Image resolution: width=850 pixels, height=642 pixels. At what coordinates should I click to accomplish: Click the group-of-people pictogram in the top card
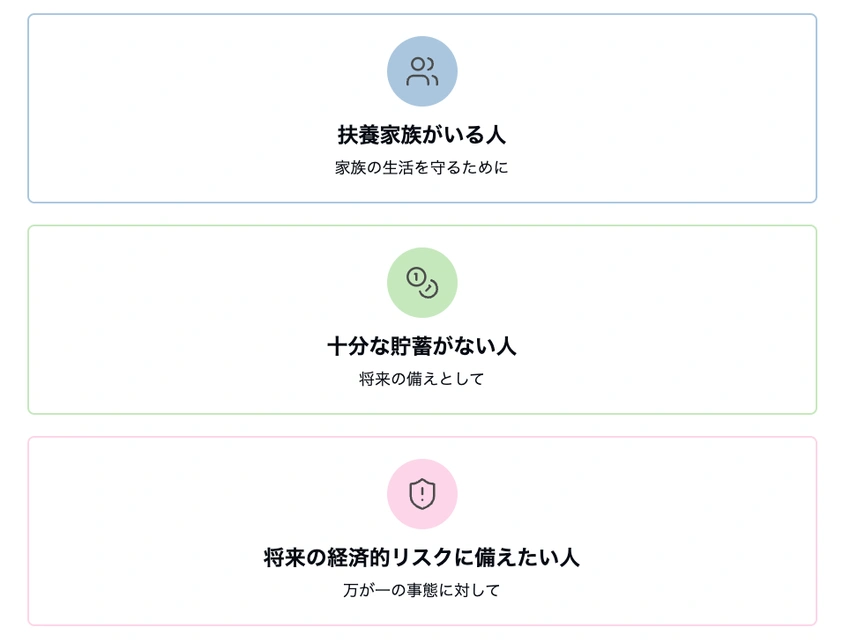pyautogui.click(x=422, y=70)
